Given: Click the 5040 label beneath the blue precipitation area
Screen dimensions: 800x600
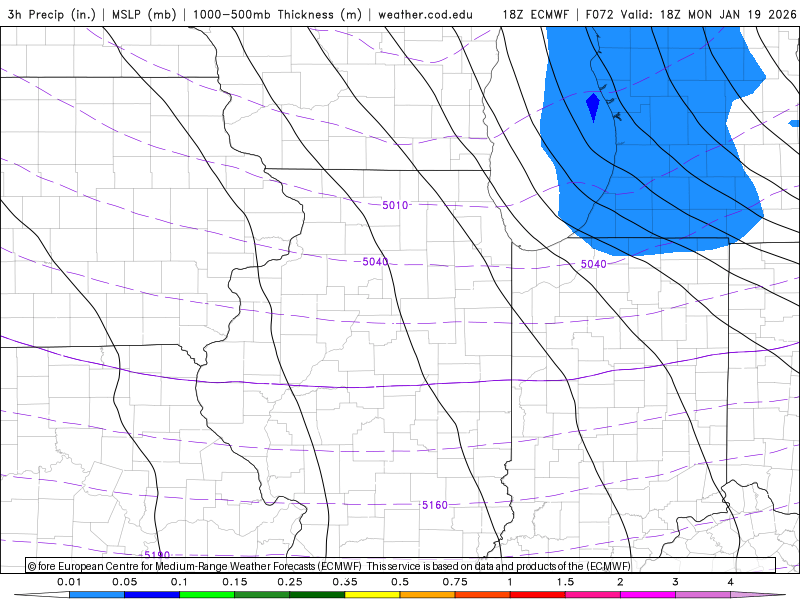Looking at the screenshot, I should point(594,264).
